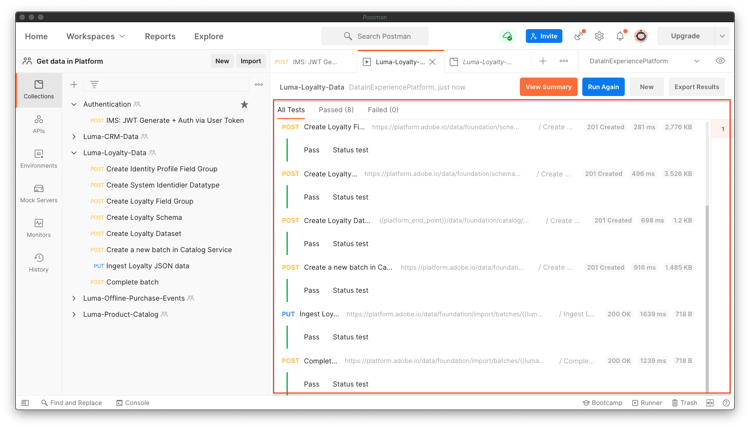Click the two-pane layout icon

(710, 403)
